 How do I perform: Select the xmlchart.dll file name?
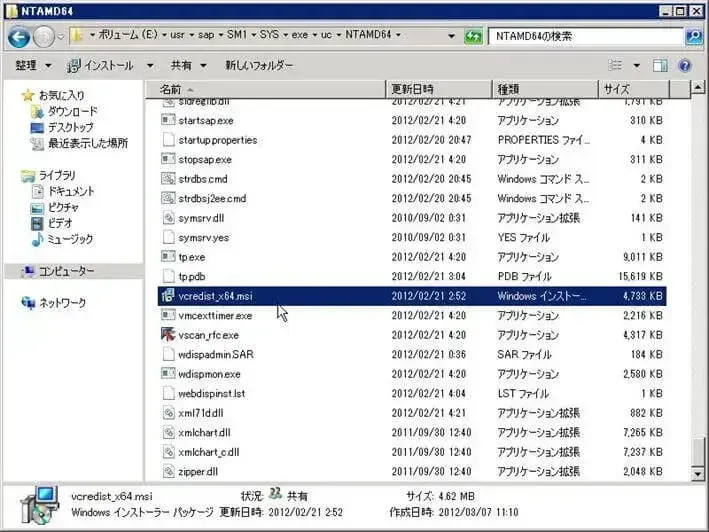click(x=204, y=433)
